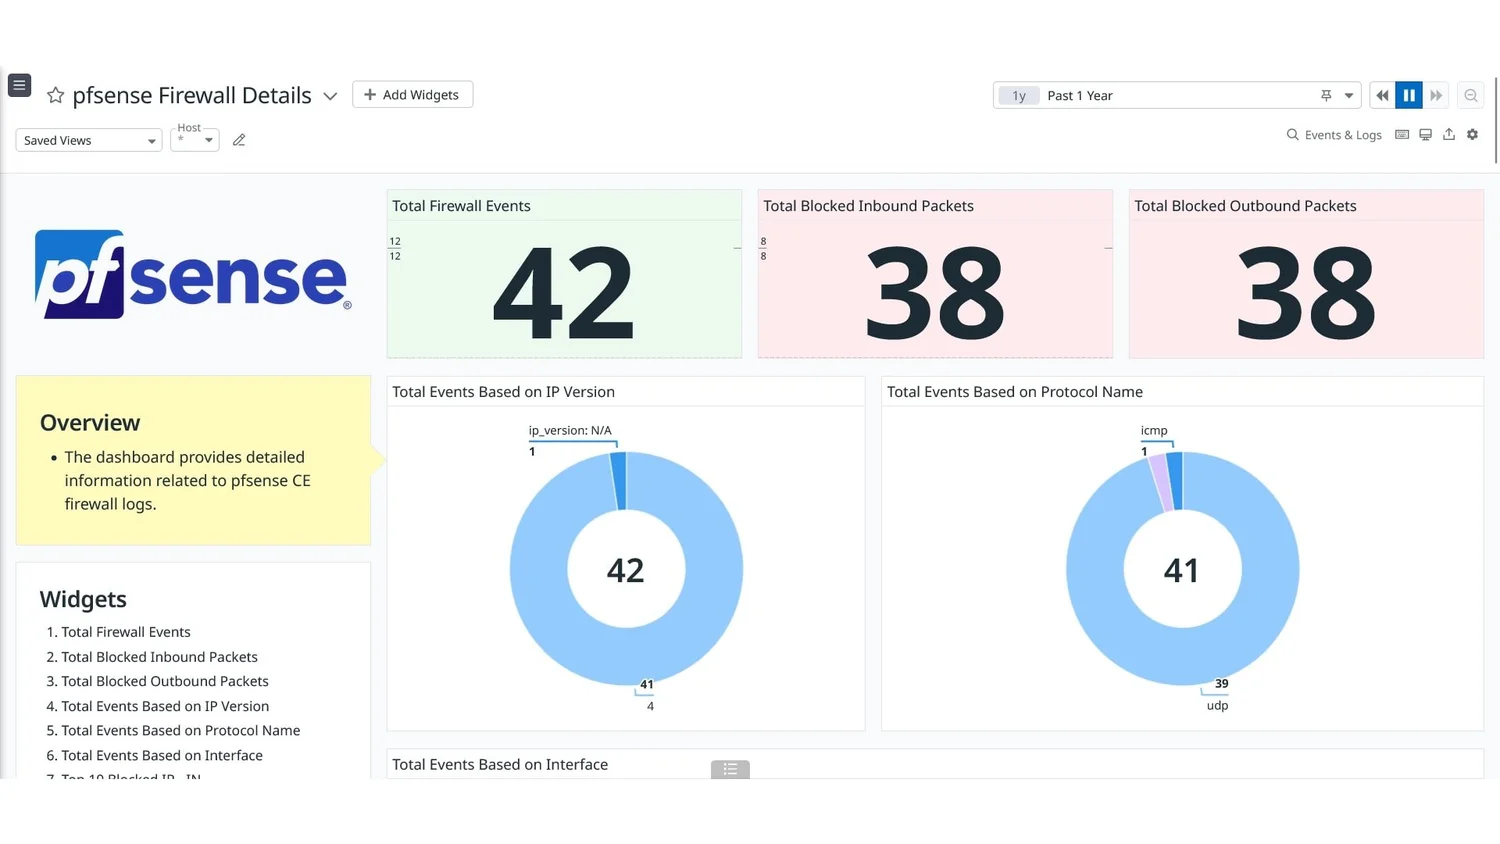
Task: Open the Saved Views dropdown
Action: 88,140
